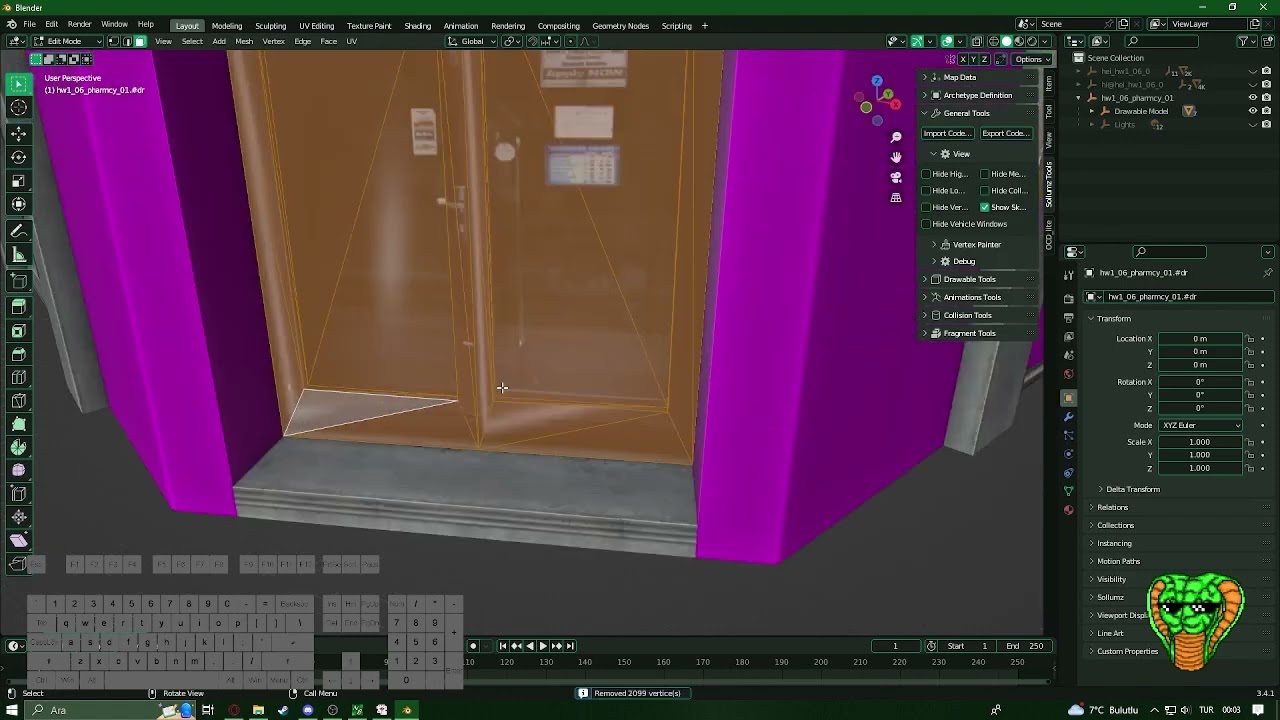Enable the Hide Coll... checkbox

(985, 191)
